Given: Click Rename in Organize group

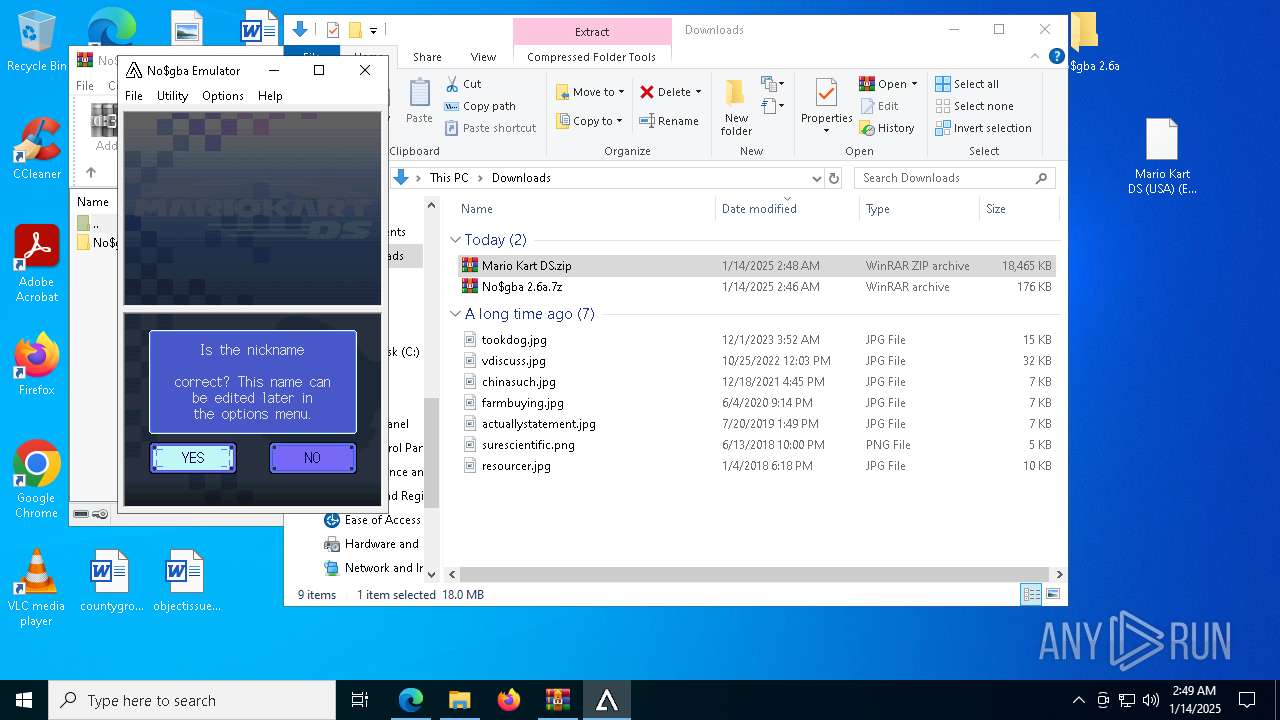Looking at the screenshot, I should 669,121.
